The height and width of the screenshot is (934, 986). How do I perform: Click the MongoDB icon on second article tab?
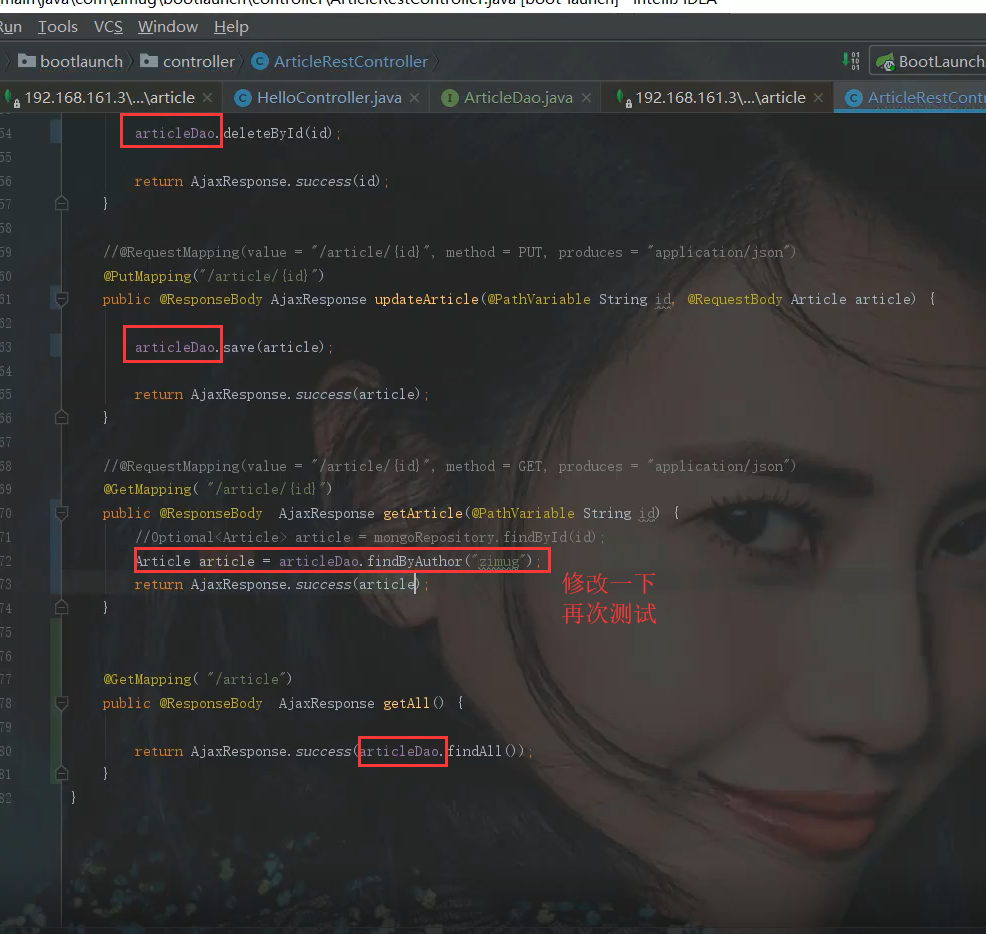(x=622, y=97)
